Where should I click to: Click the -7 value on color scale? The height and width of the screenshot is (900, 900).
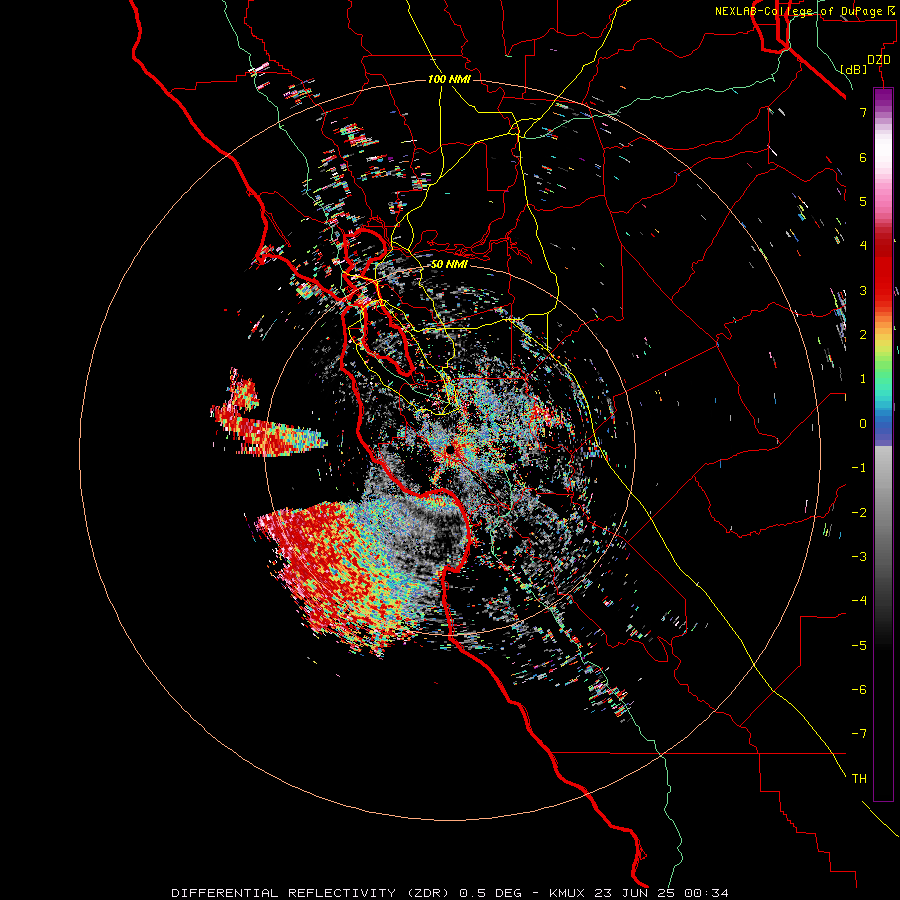[859, 734]
